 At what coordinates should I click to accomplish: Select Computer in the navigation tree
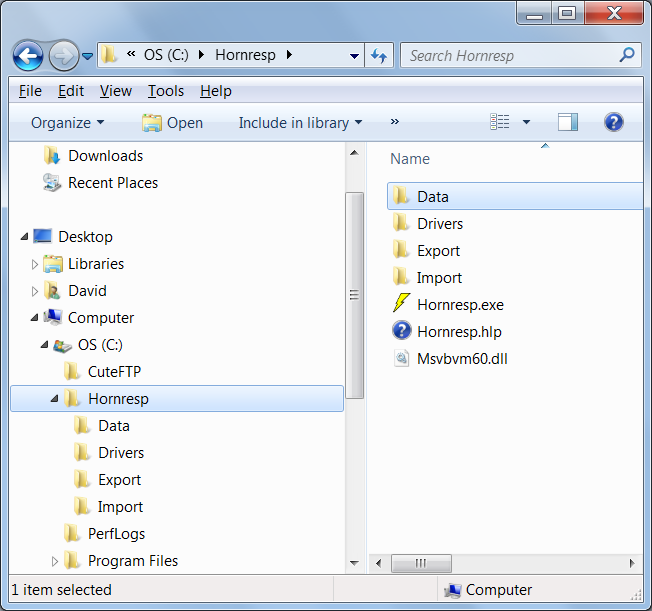tap(101, 318)
